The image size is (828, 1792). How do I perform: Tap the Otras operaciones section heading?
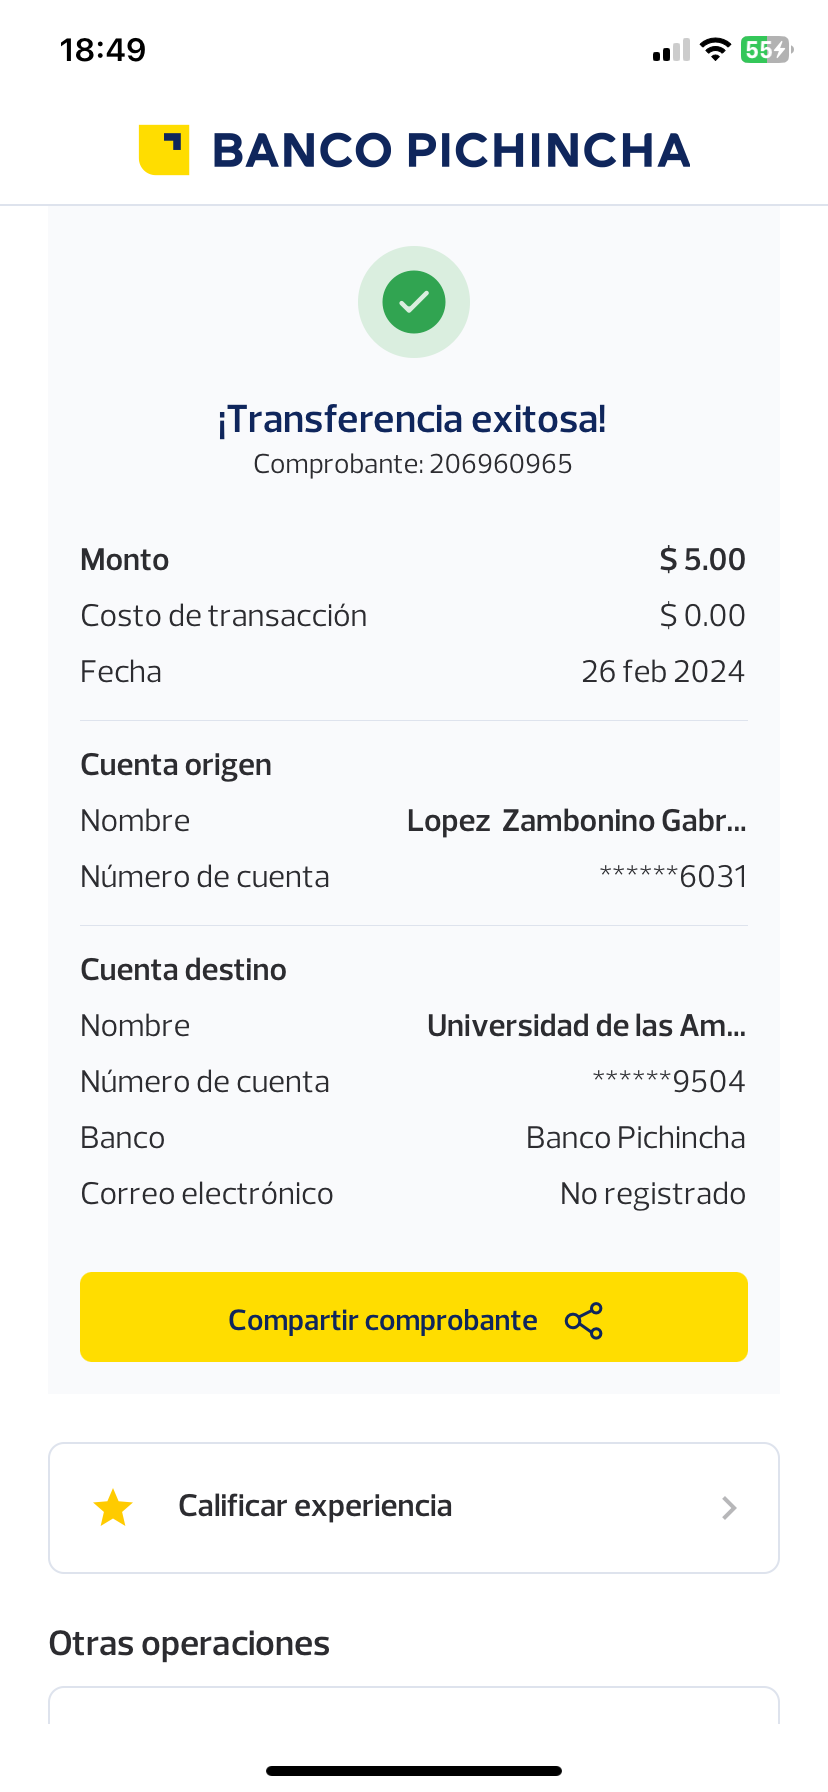coord(189,1644)
